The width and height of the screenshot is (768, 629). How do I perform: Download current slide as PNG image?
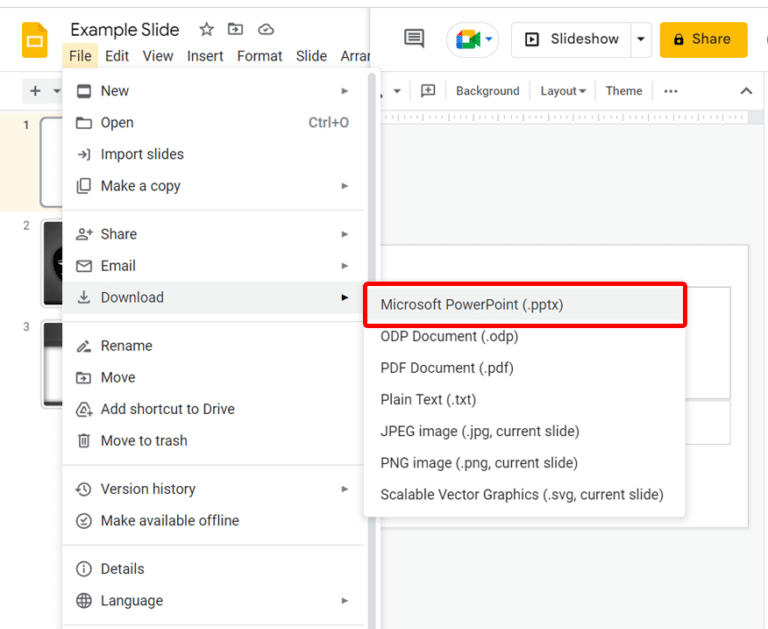[525, 463]
